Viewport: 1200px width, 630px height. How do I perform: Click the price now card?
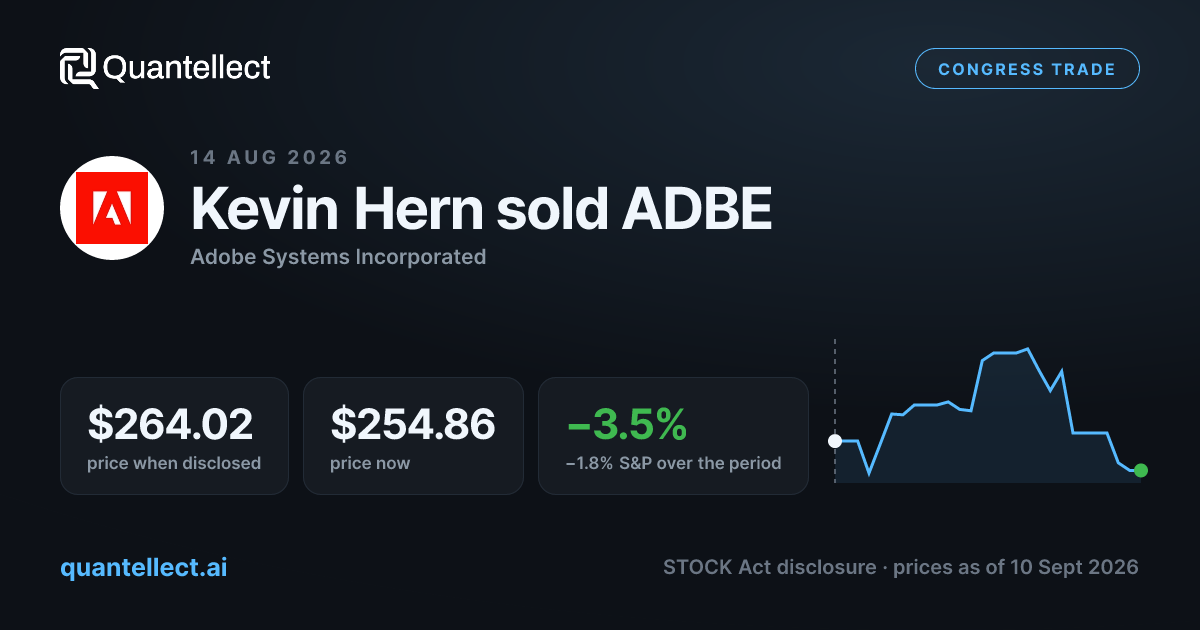[413, 435]
